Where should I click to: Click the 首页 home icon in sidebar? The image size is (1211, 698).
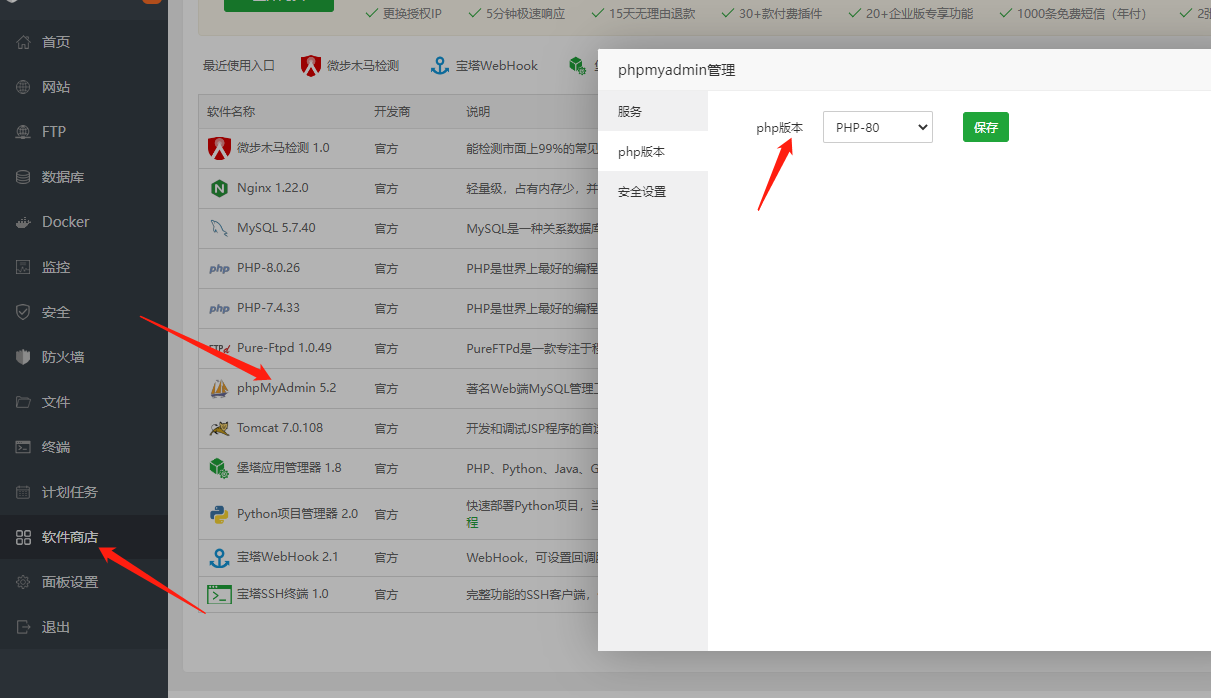click(x=23, y=42)
